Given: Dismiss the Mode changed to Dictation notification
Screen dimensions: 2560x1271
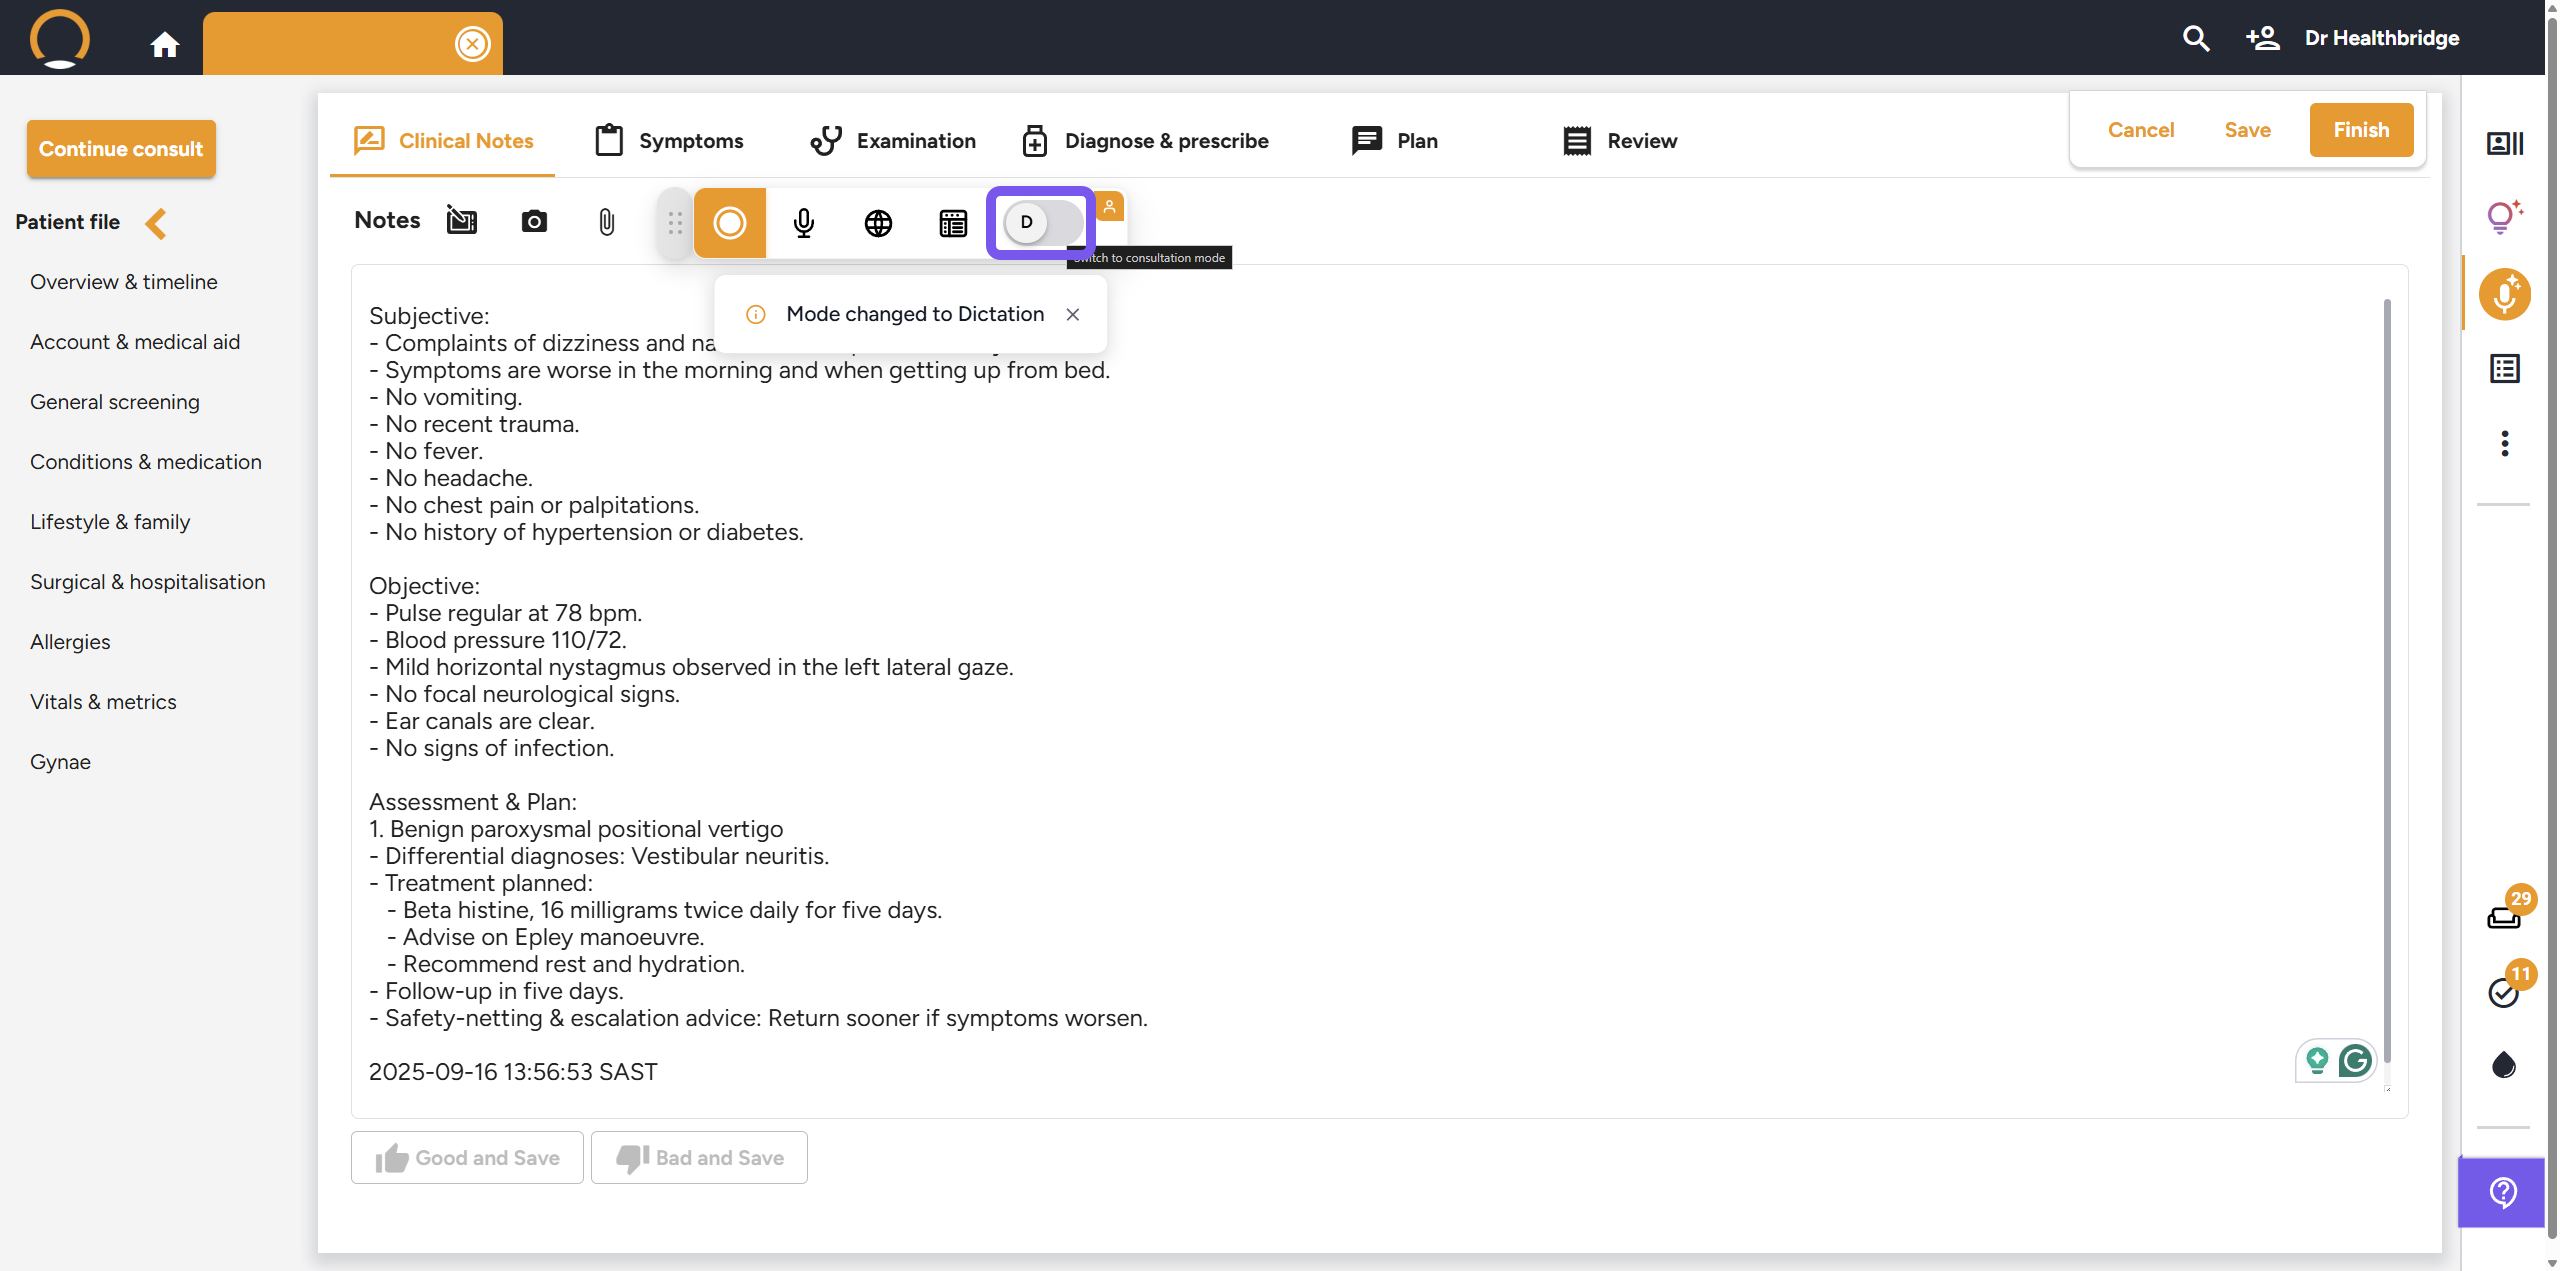Looking at the screenshot, I should [x=1072, y=314].
